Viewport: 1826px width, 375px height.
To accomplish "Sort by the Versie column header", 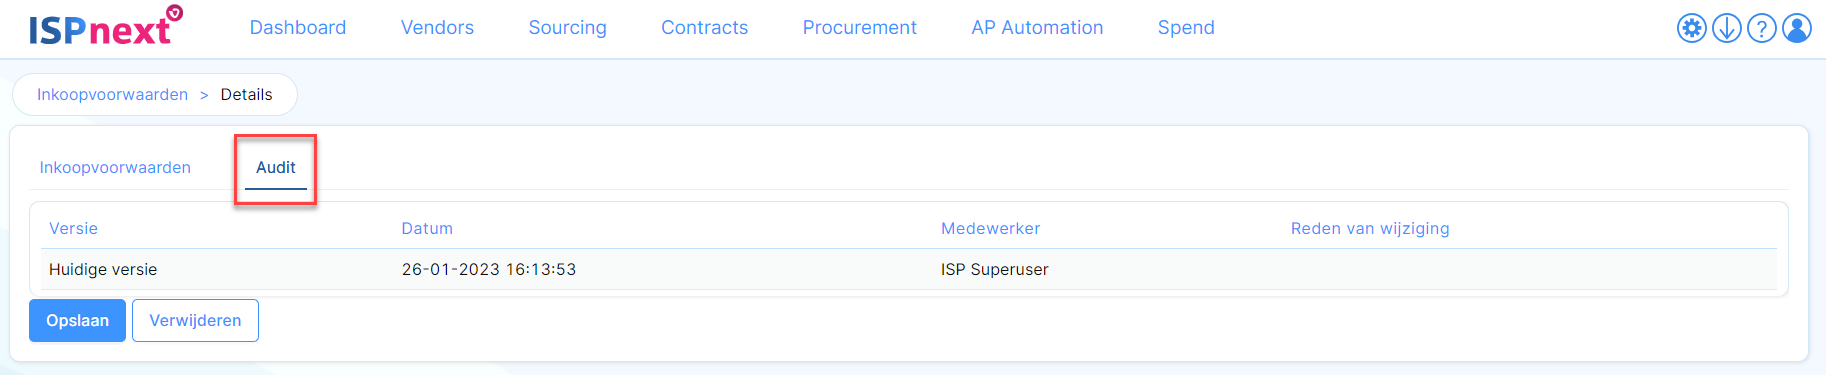I will pyautogui.click(x=73, y=228).
